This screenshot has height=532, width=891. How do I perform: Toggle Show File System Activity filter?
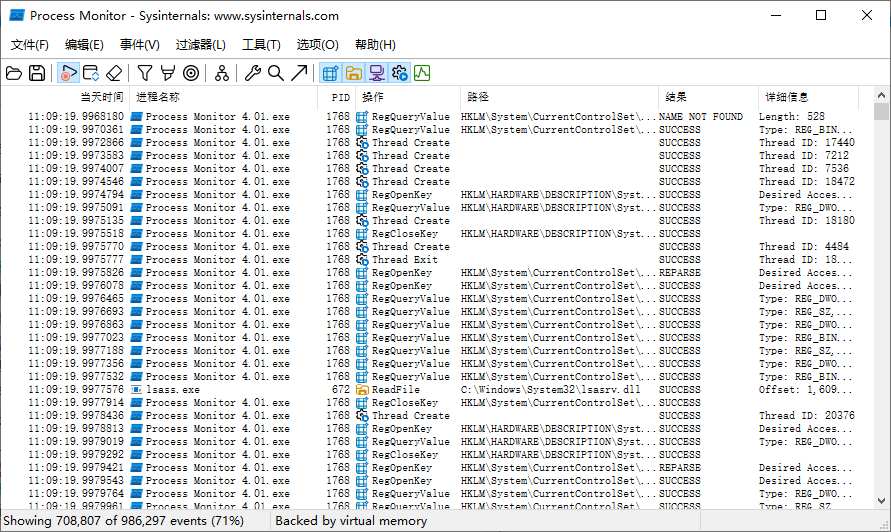coord(353,73)
